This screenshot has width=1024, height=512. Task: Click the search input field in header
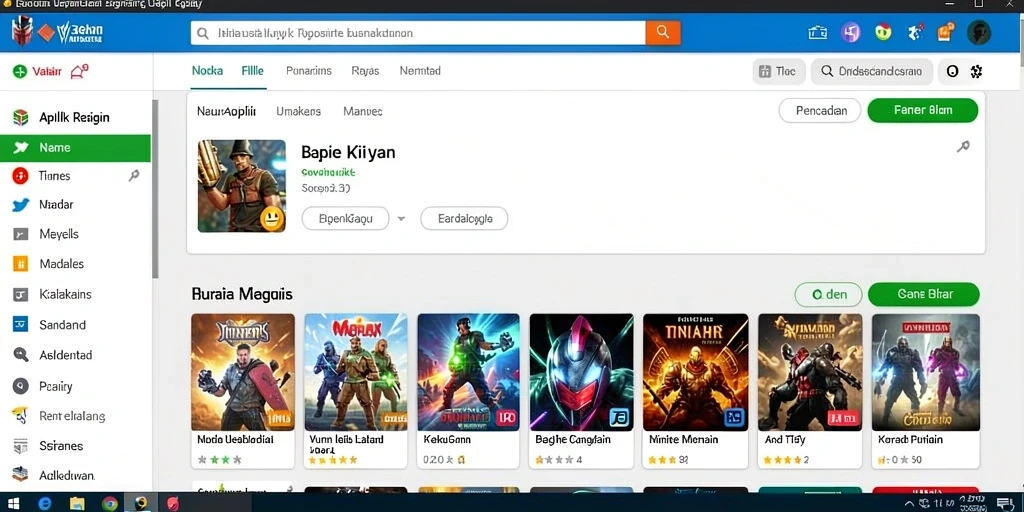[418, 33]
